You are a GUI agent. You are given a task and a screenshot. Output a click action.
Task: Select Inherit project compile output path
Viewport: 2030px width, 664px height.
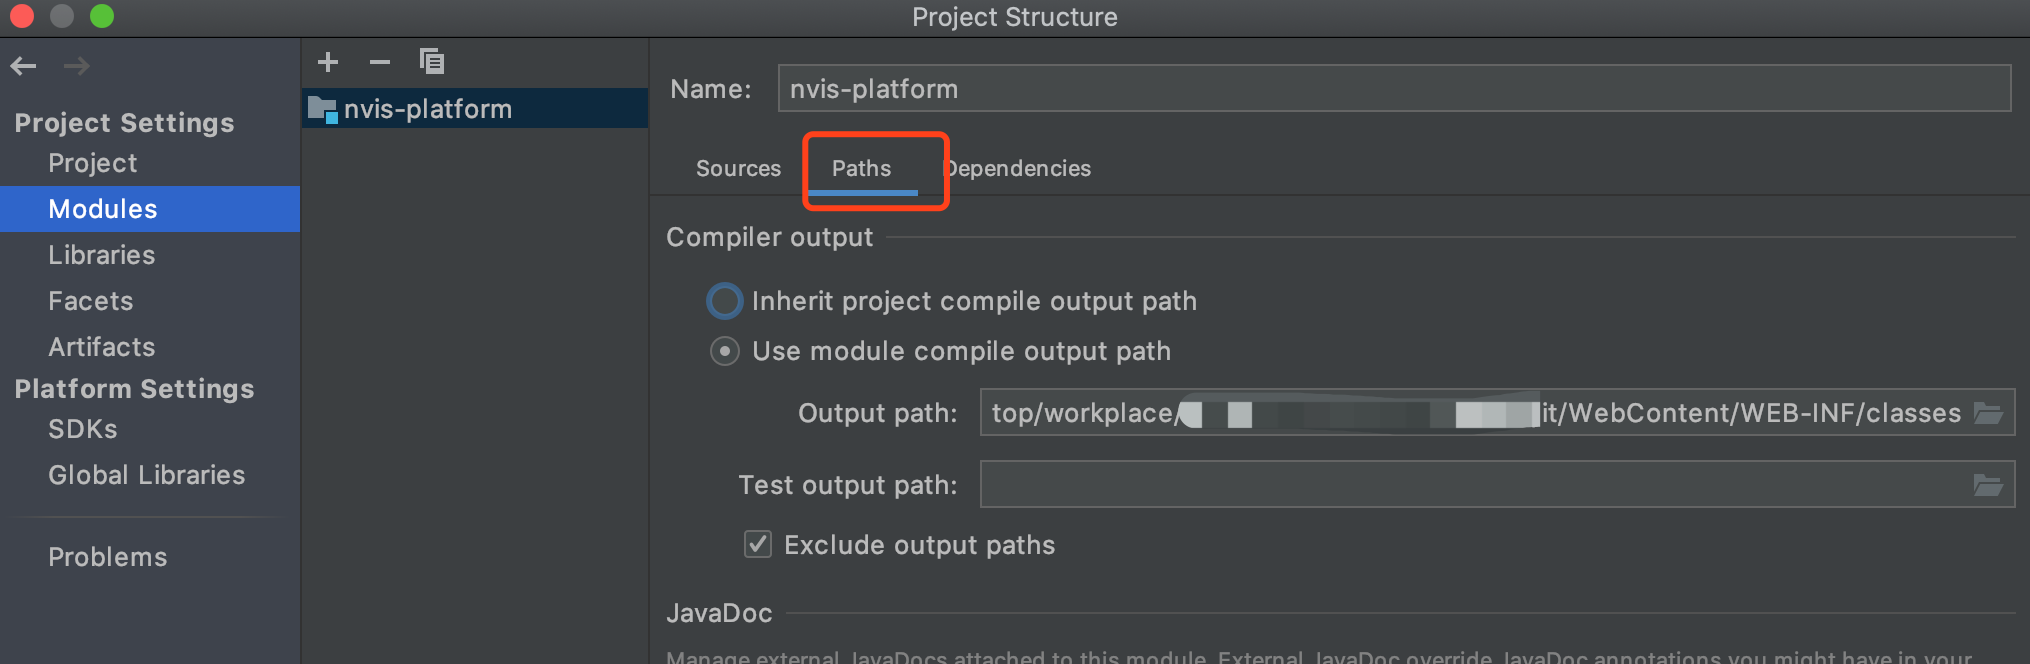(725, 301)
